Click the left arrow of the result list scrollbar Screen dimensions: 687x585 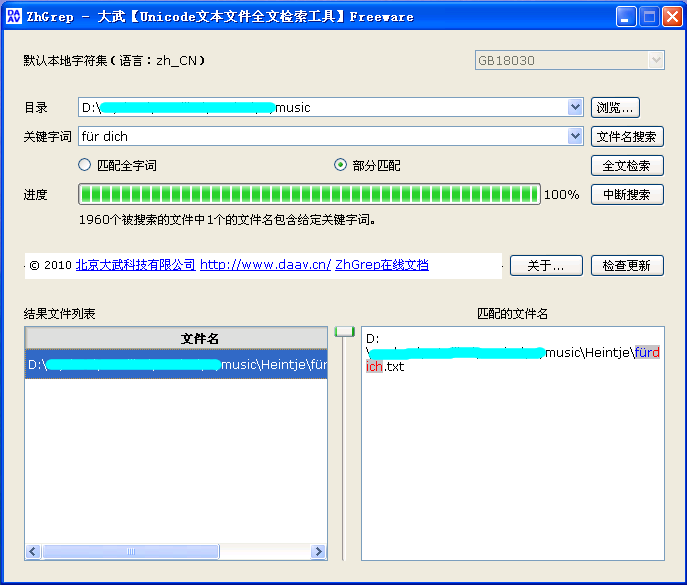(x=33, y=551)
